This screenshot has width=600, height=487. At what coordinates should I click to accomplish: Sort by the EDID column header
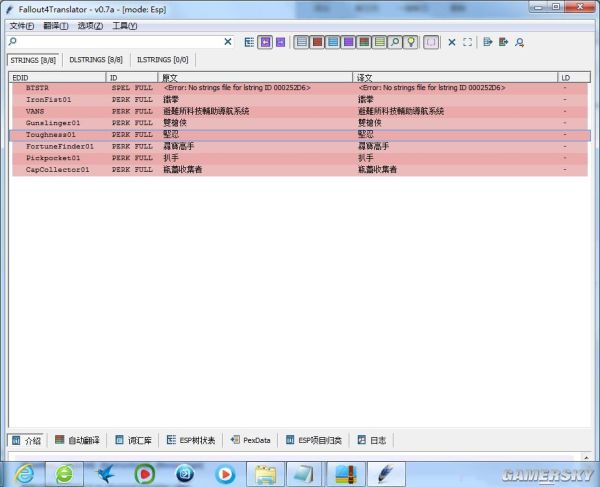click(x=57, y=78)
